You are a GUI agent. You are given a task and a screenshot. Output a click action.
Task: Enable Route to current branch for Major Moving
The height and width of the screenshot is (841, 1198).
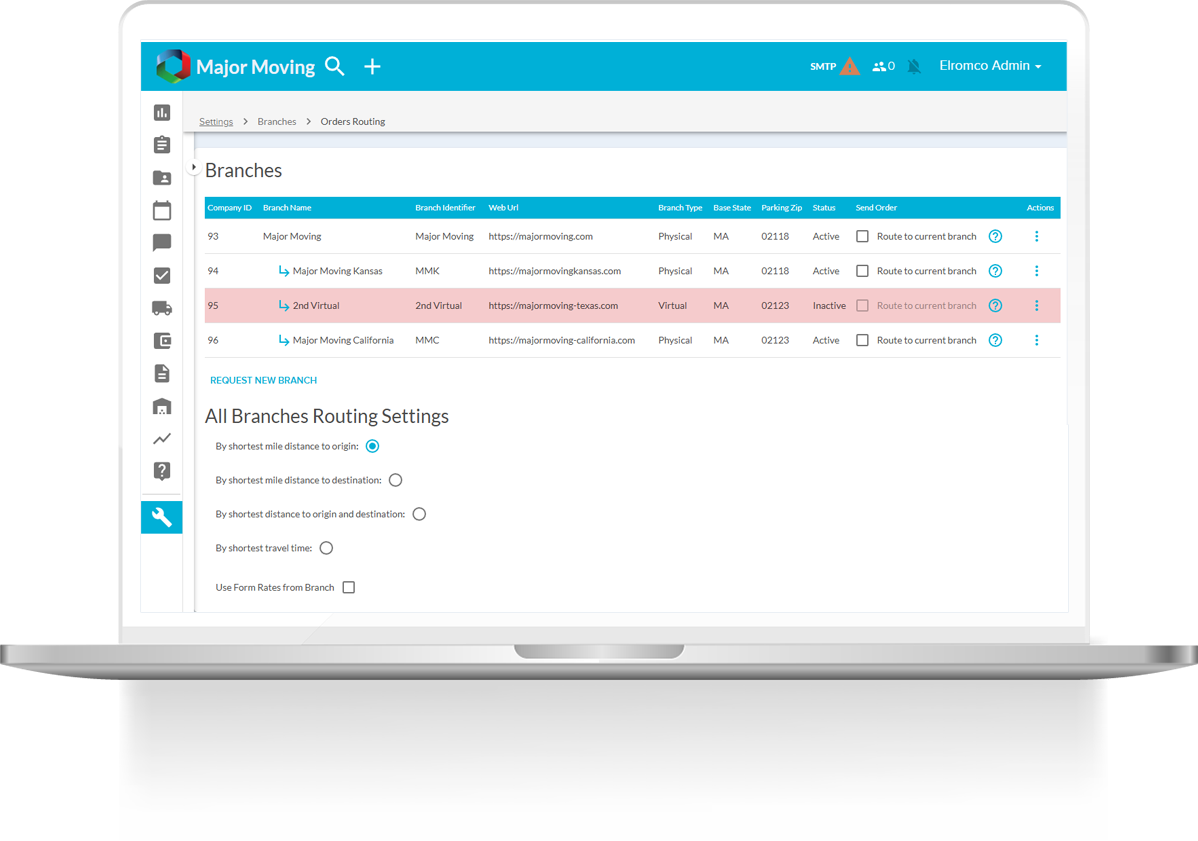(x=862, y=237)
